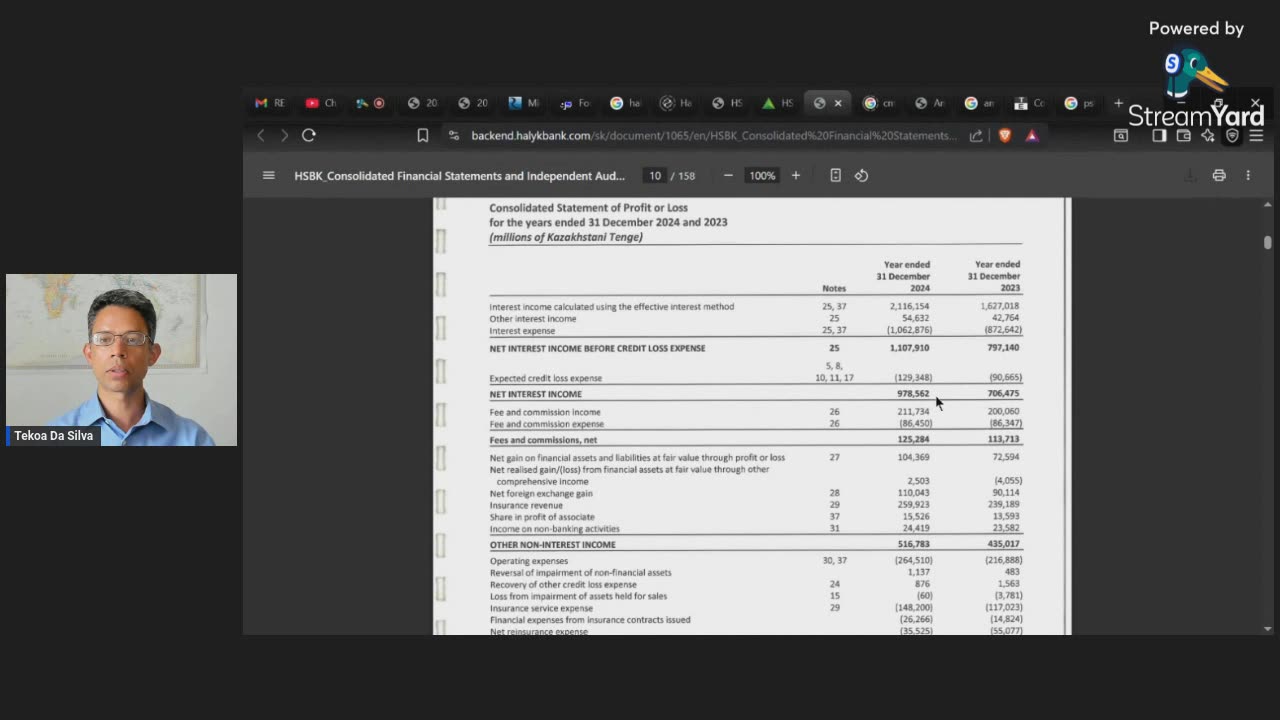Click the scroll down arrow of the scrollbar
The width and height of the screenshot is (1280, 720).
(1268, 628)
